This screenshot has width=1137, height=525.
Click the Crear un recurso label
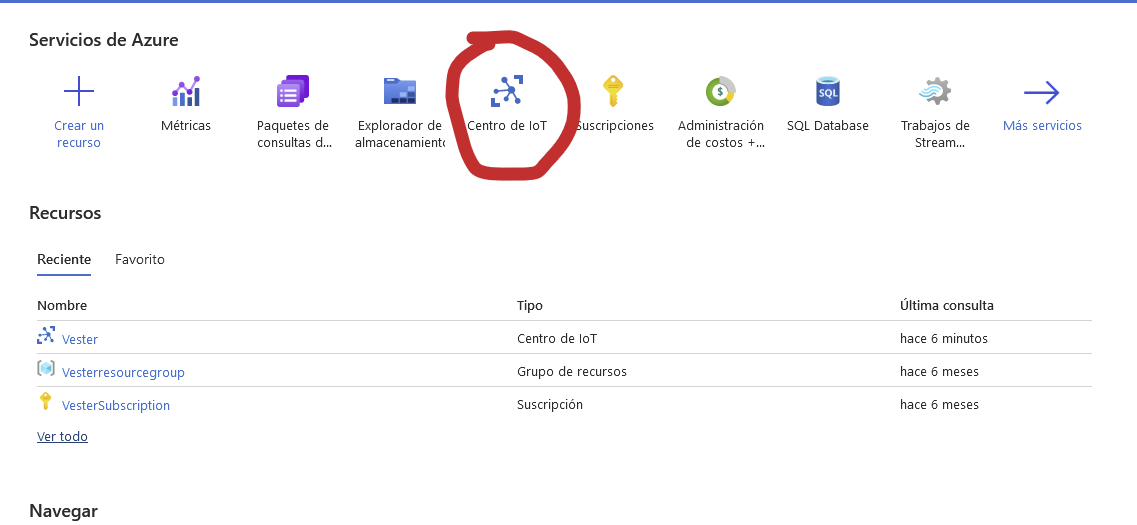pyautogui.click(x=79, y=134)
